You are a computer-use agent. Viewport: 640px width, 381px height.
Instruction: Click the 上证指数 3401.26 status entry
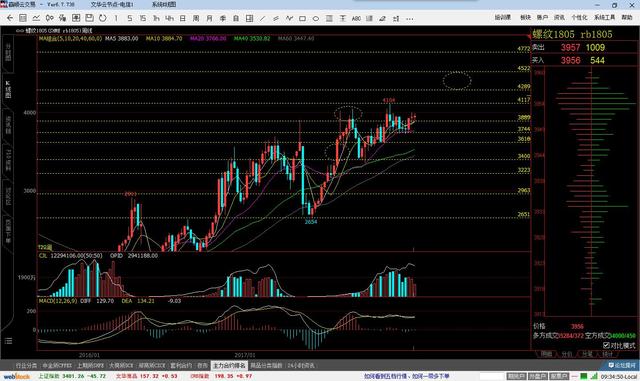click(x=72, y=376)
